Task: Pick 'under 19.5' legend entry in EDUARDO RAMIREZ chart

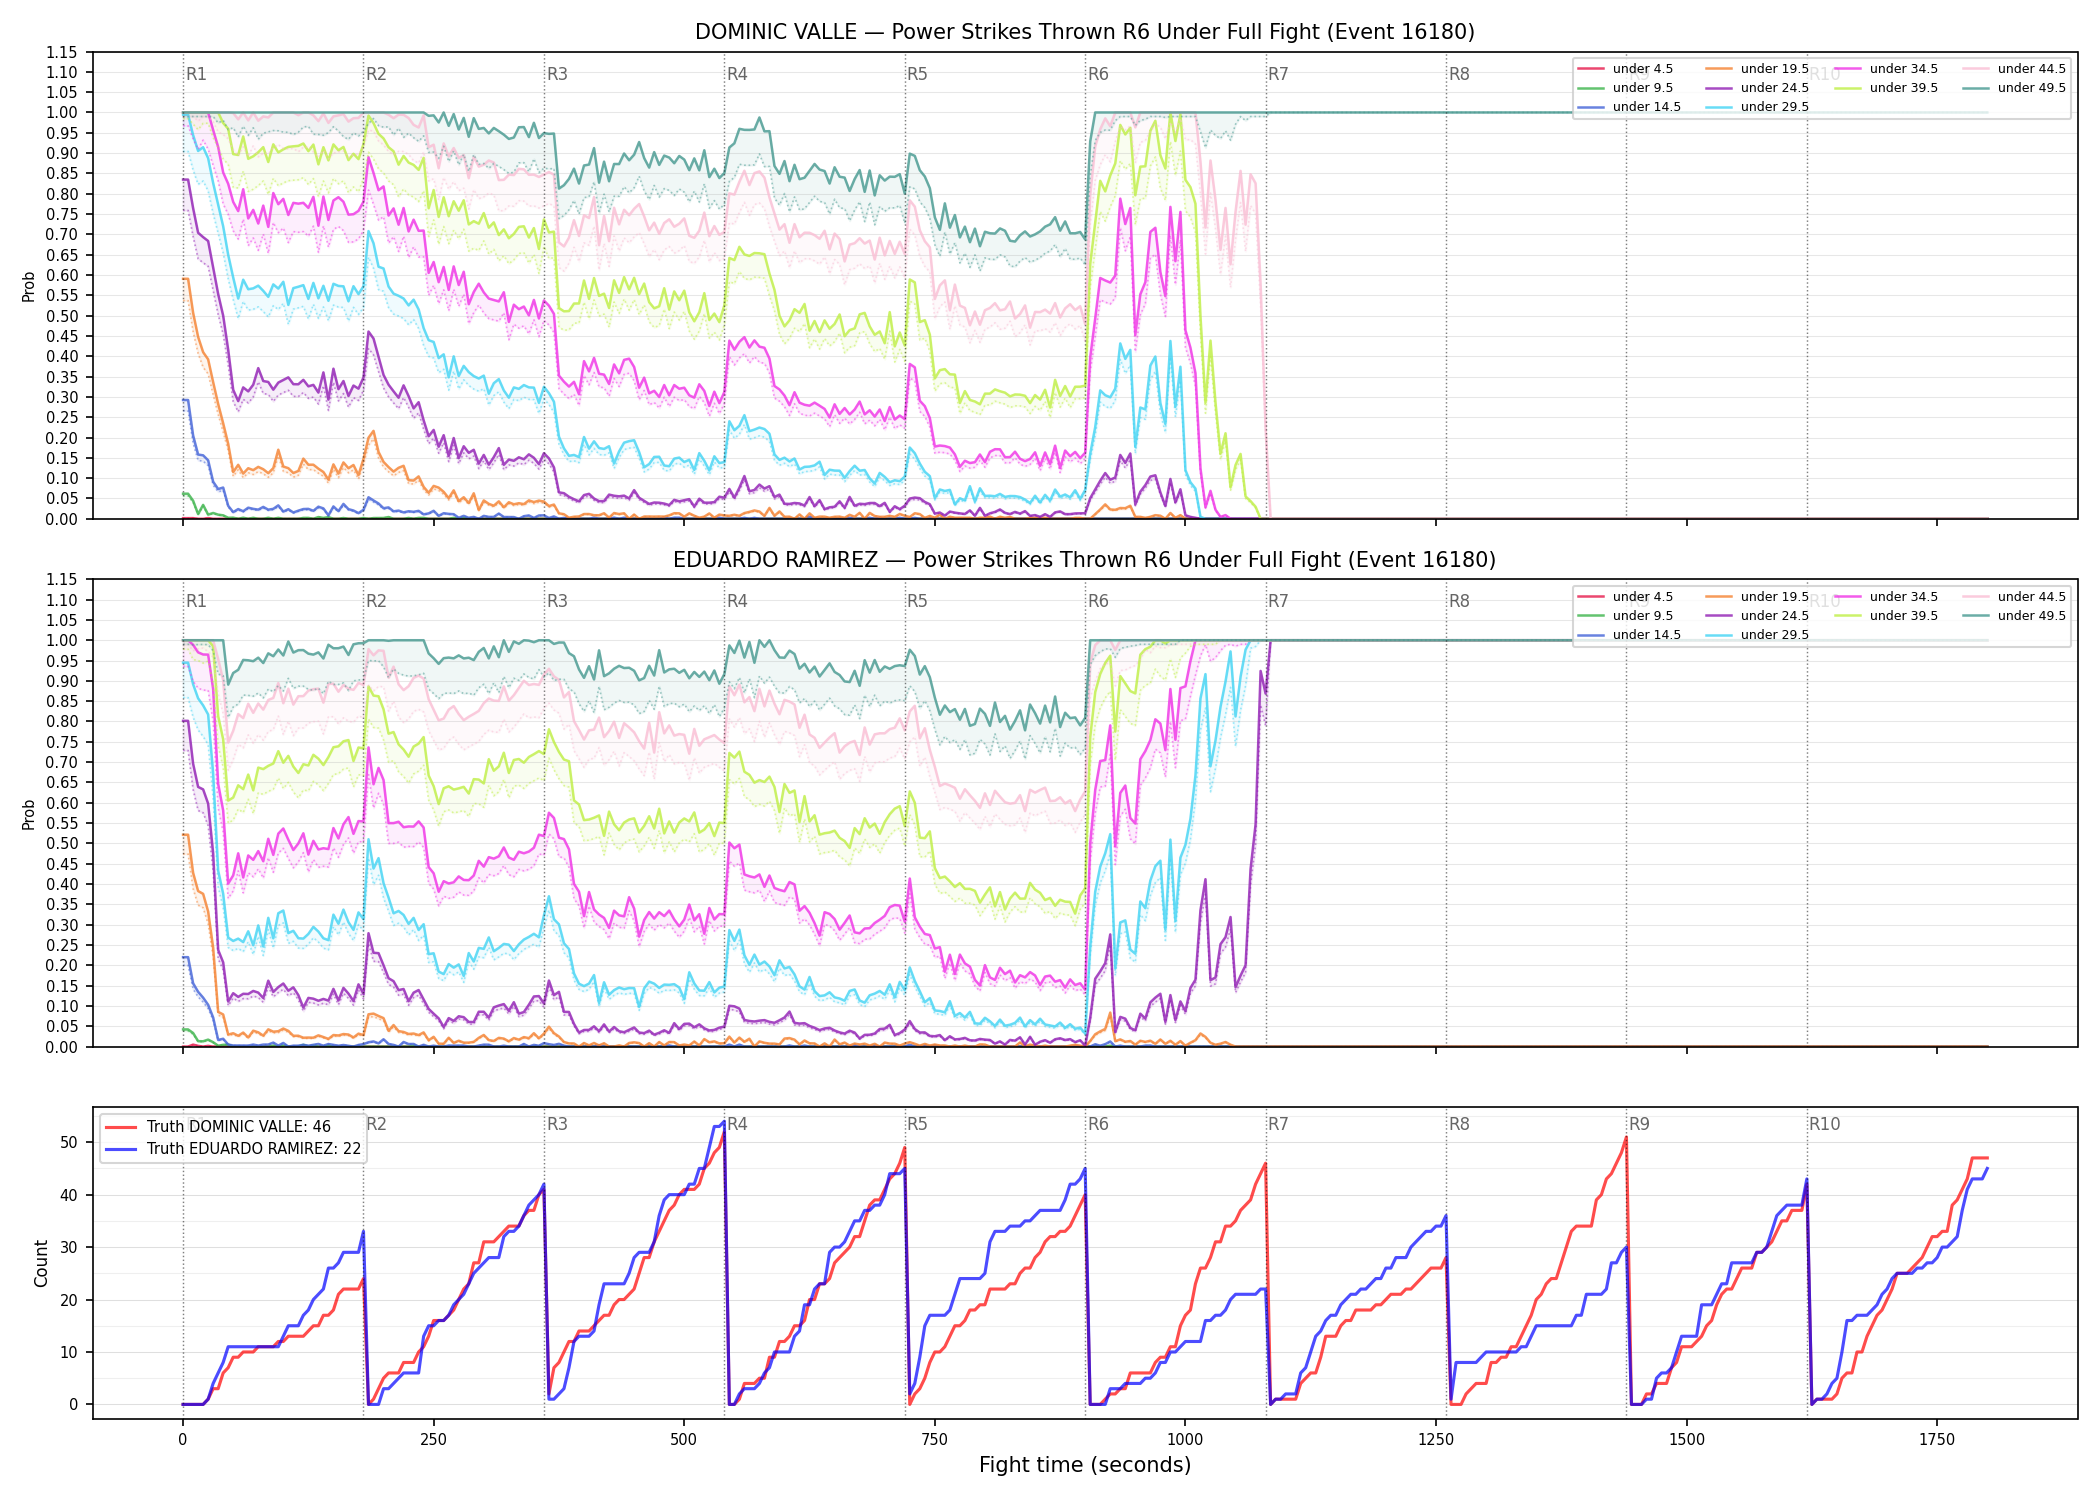Action: [1757, 597]
